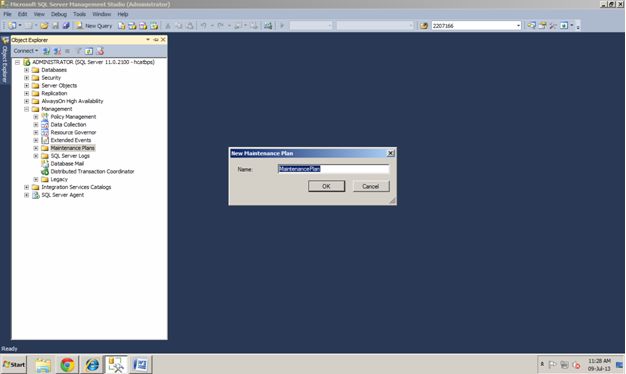Collapse the ADMINISTRATOR server node

pos(17,62)
